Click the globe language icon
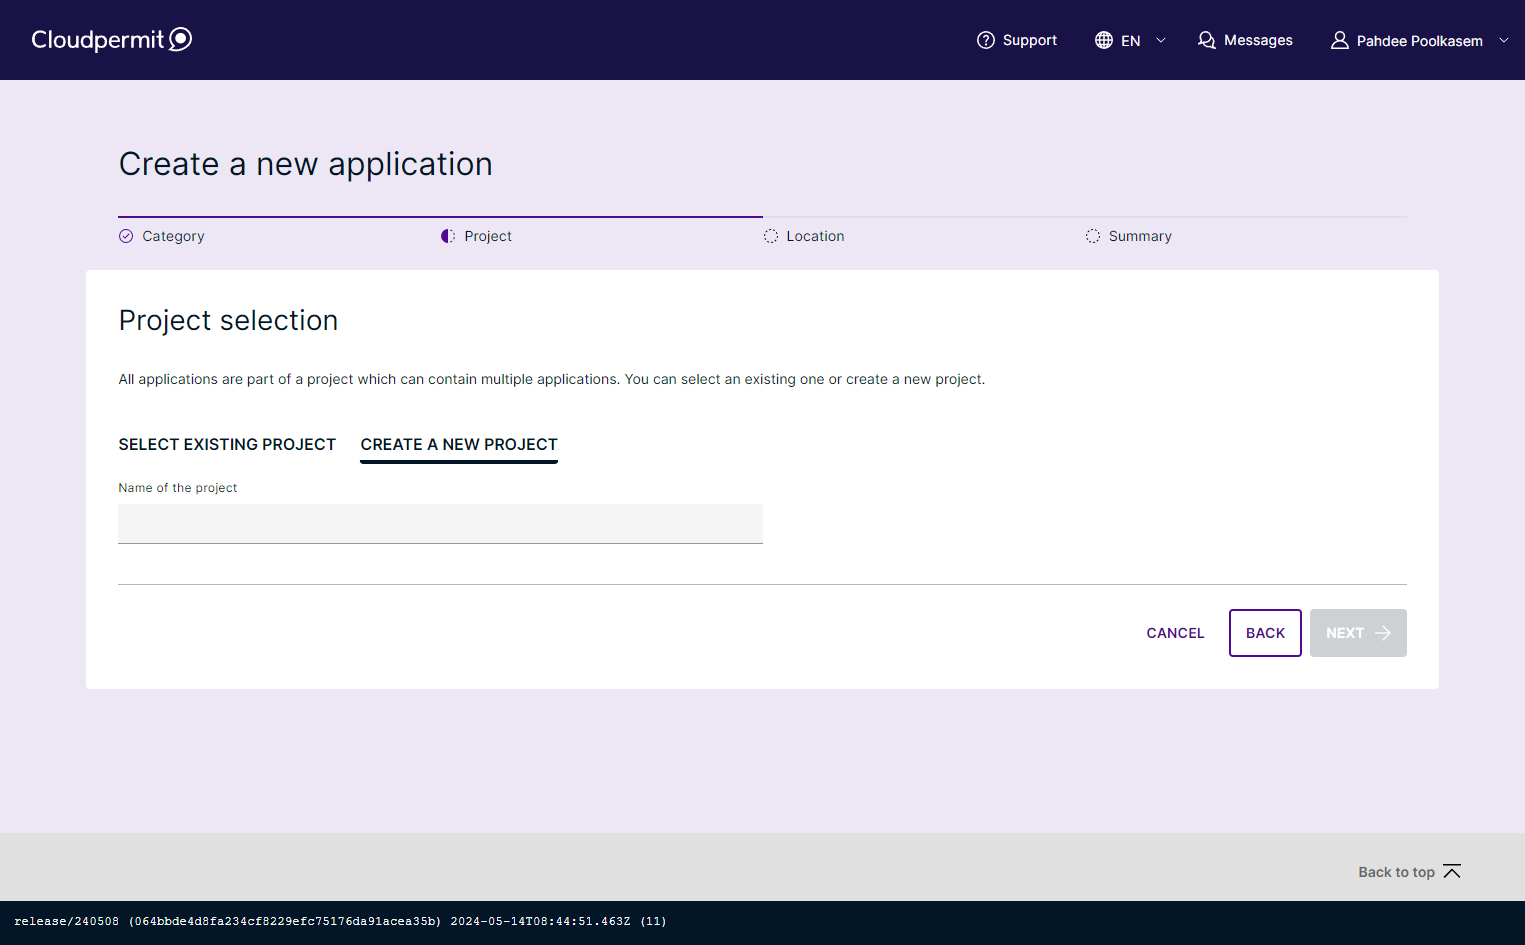The width and height of the screenshot is (1525, 945). (1104, 40)
